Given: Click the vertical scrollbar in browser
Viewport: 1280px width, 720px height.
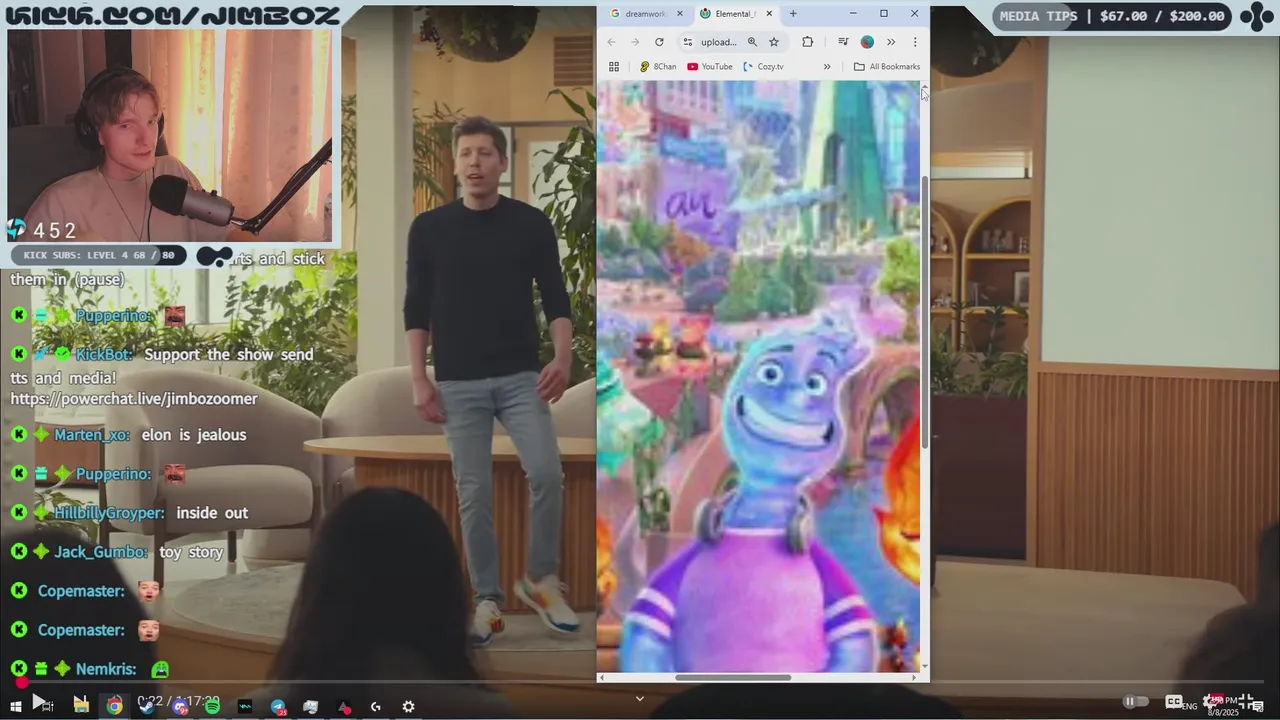Looking at the screenshot, I should pyautogui.click(x=925, y=310).
